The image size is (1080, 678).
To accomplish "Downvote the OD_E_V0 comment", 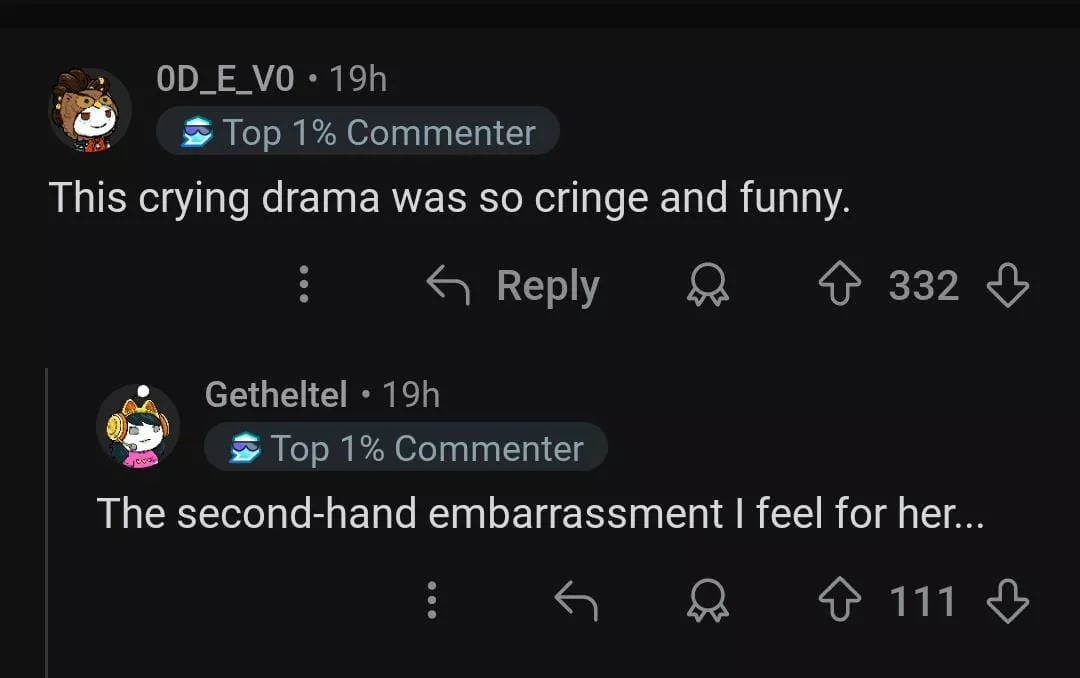I will pos(1007,287).
